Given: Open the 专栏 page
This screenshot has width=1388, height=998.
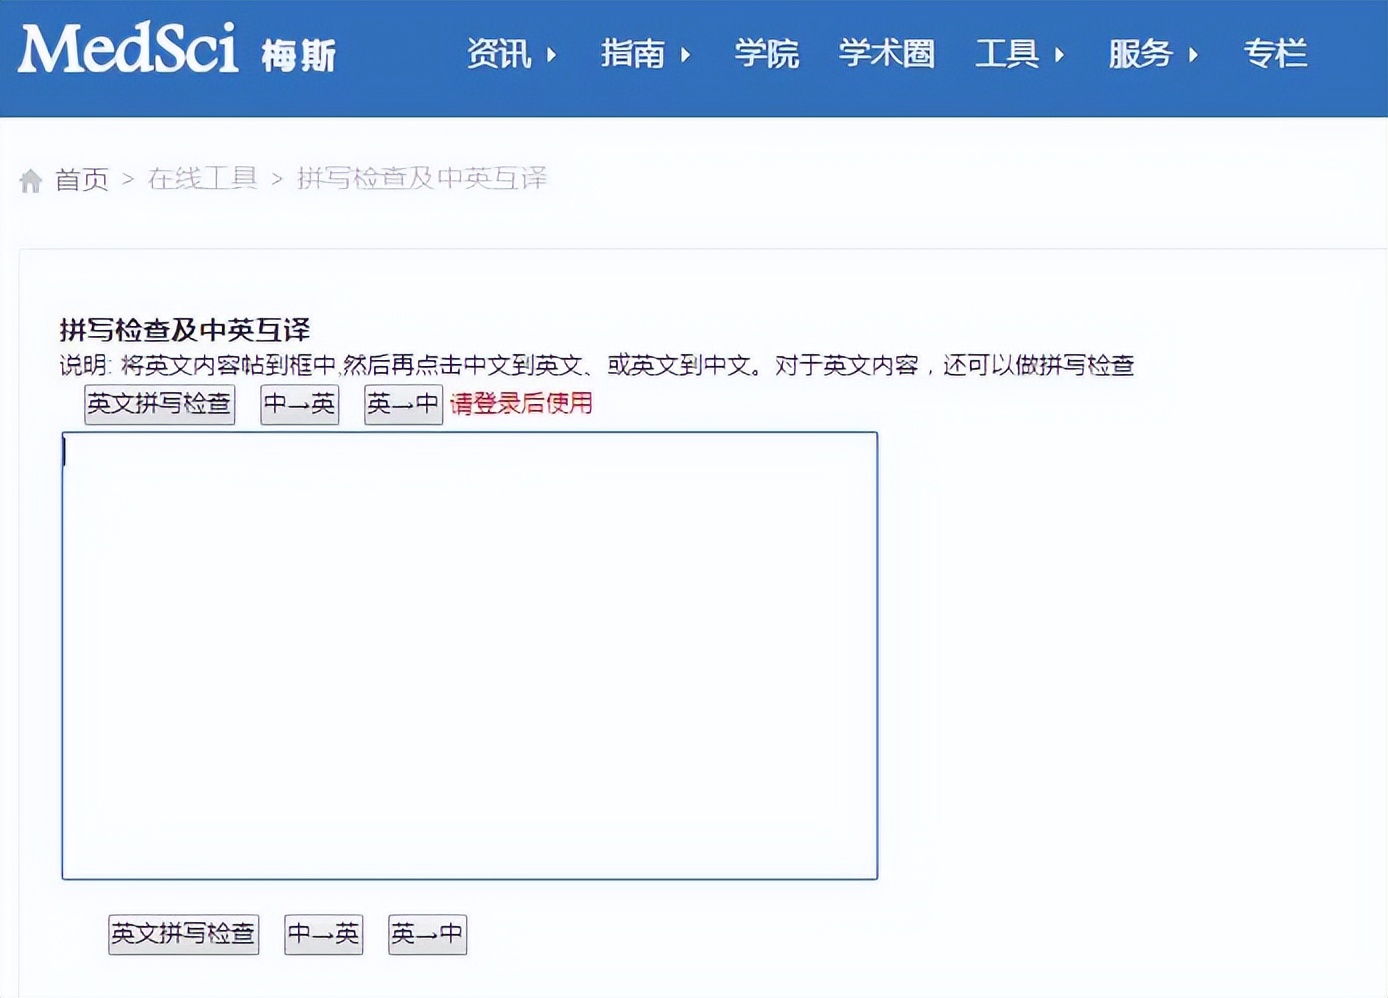Looking at the screenshot, I should click(1275, 53).
